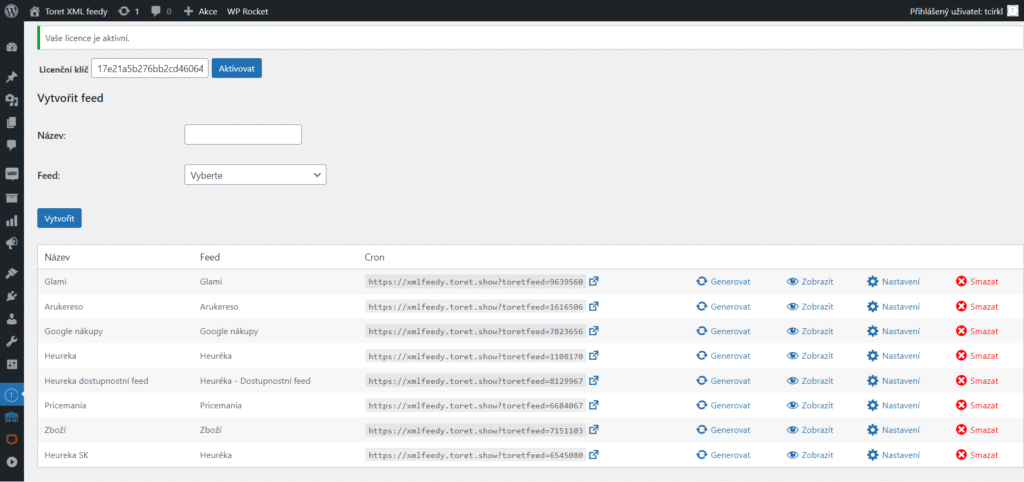Viewport: 1024px width, 482px height.
Task: Click the 'Název' table column header
Action: [x=57, y=257]
